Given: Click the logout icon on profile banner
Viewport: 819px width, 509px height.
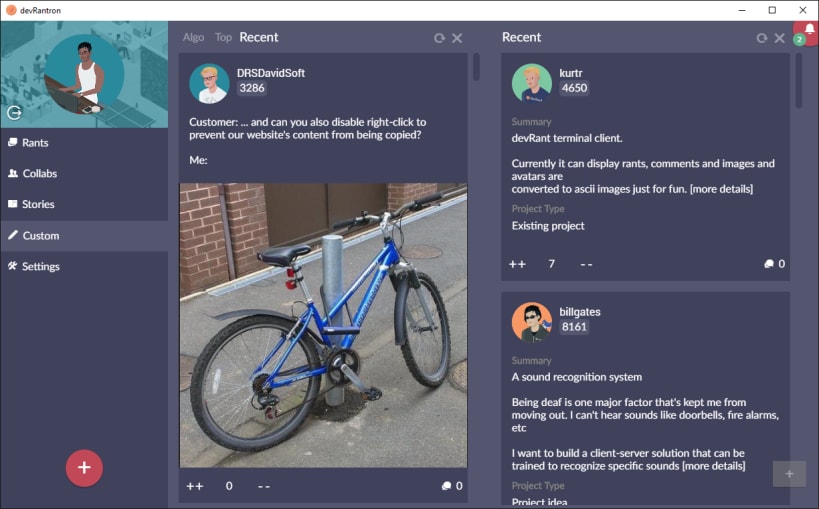Looking at the screenshot, I should tap(15, 112).
